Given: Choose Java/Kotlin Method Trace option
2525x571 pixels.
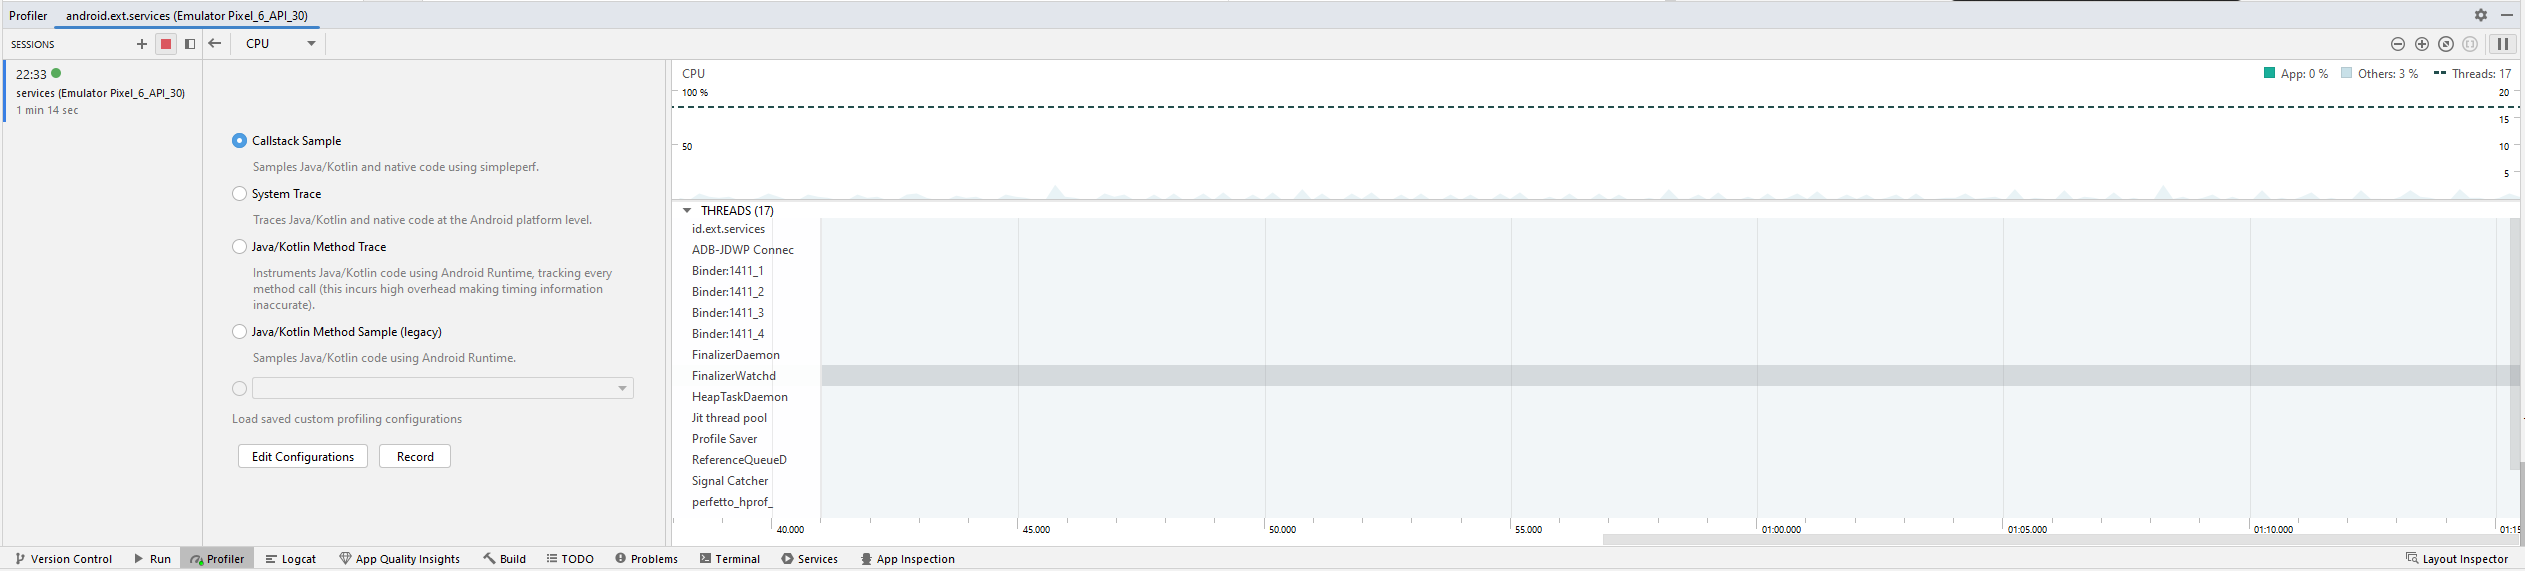Looking at the screenshot, I should click(240, 247).
